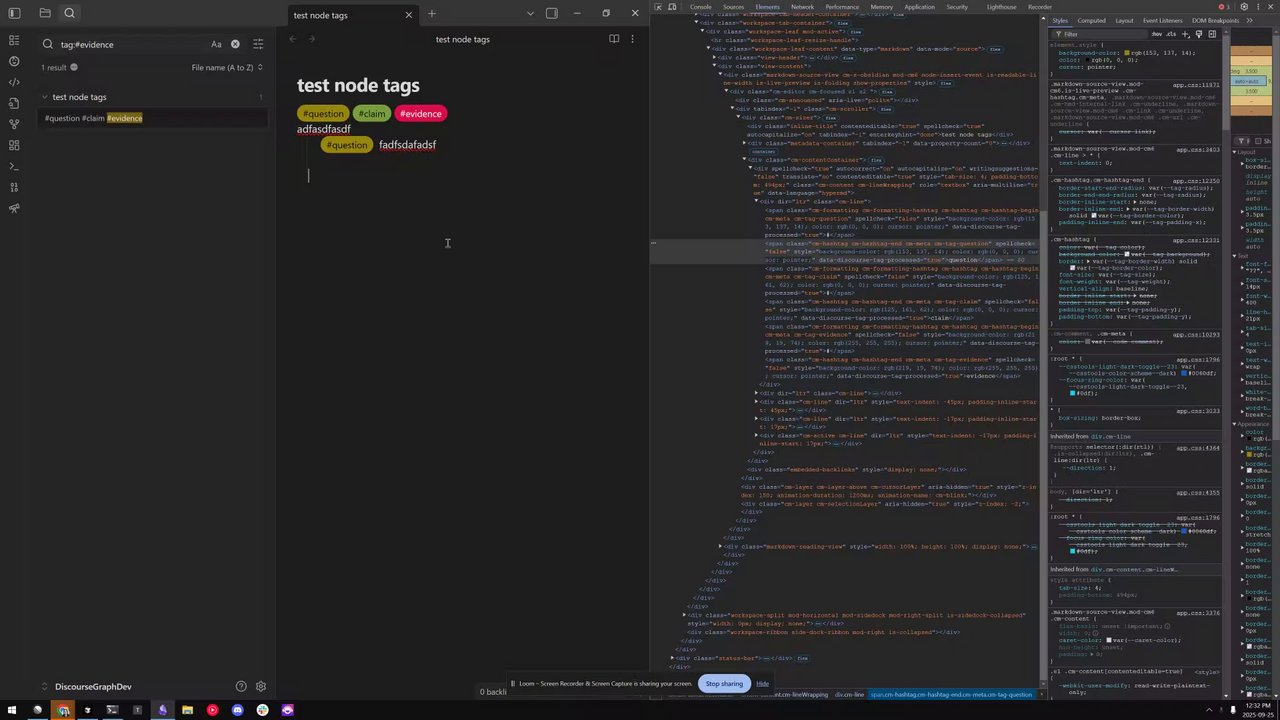Open Chrome from the taskbar
The height and width of the screenshot is (720, 1280).
(62, 710)
